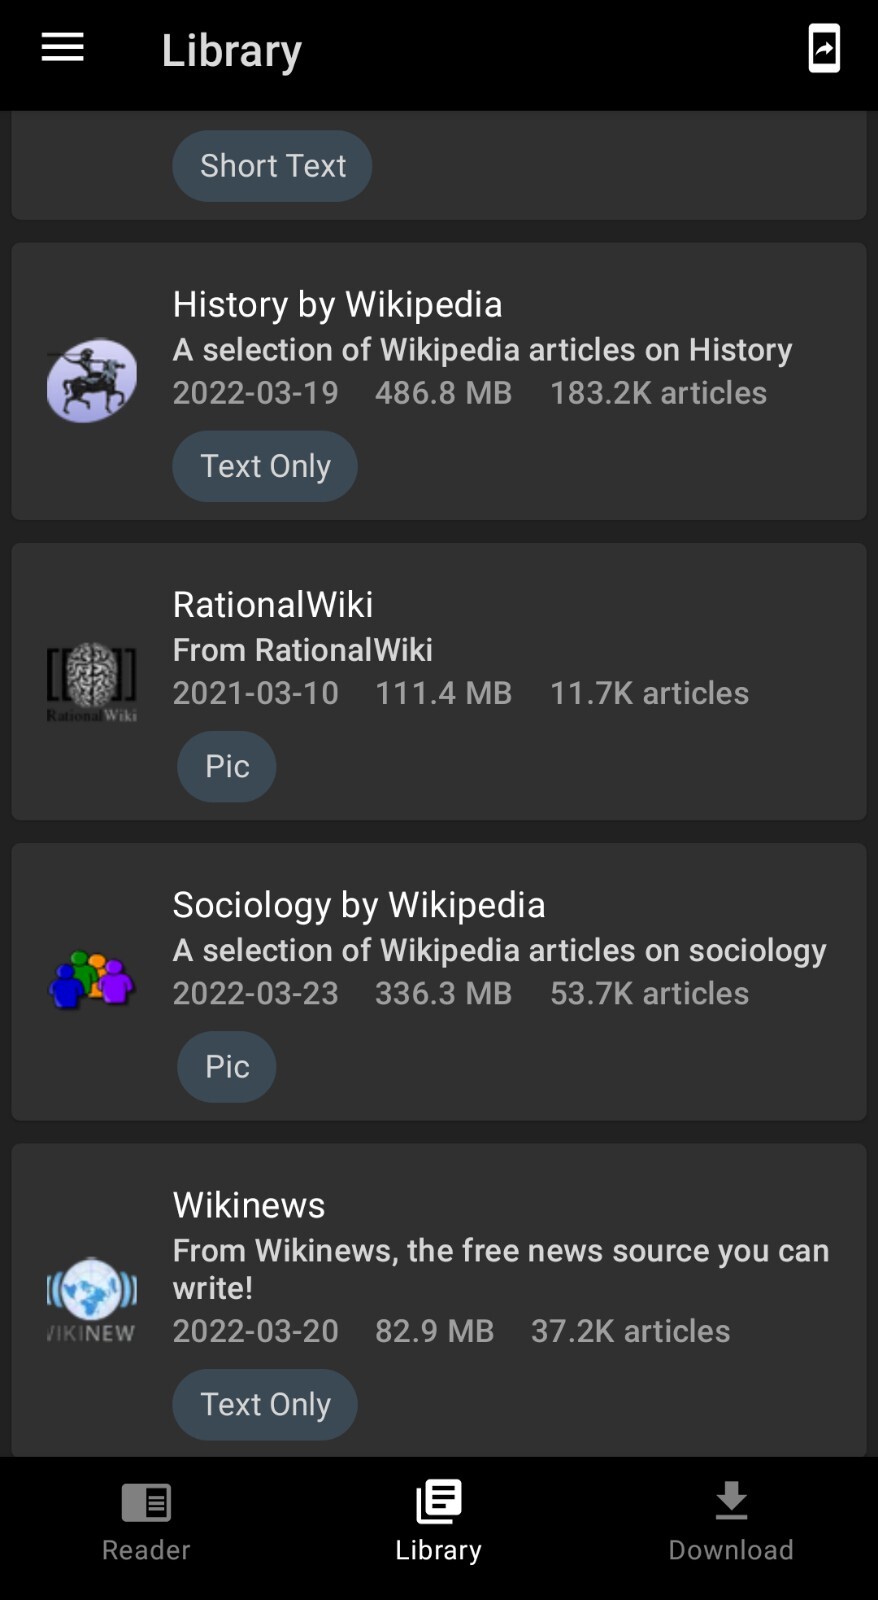The height and width of the screenshot is (1600, 878).
Task: Tap Text Only tag under Wikinews
Action: click(x=265, y=1405)
